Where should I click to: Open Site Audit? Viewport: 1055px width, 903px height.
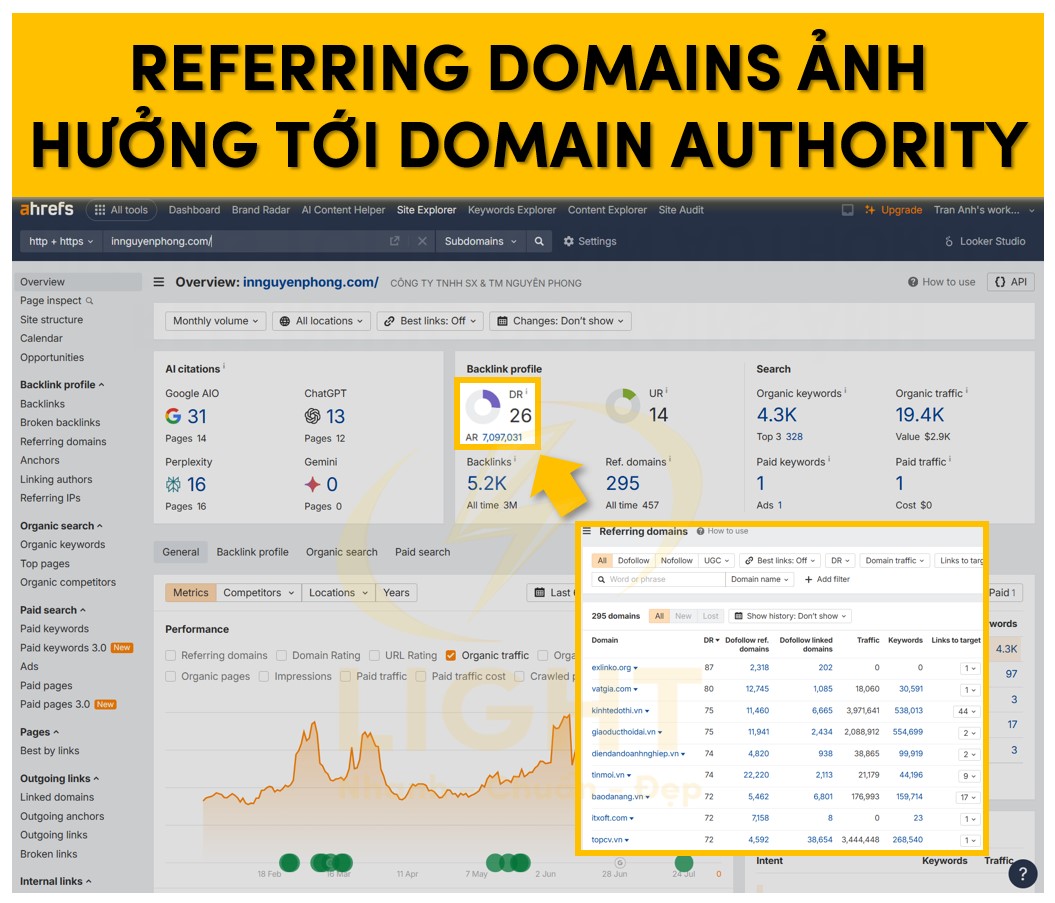pyautogui.click(x=681, y=210)
